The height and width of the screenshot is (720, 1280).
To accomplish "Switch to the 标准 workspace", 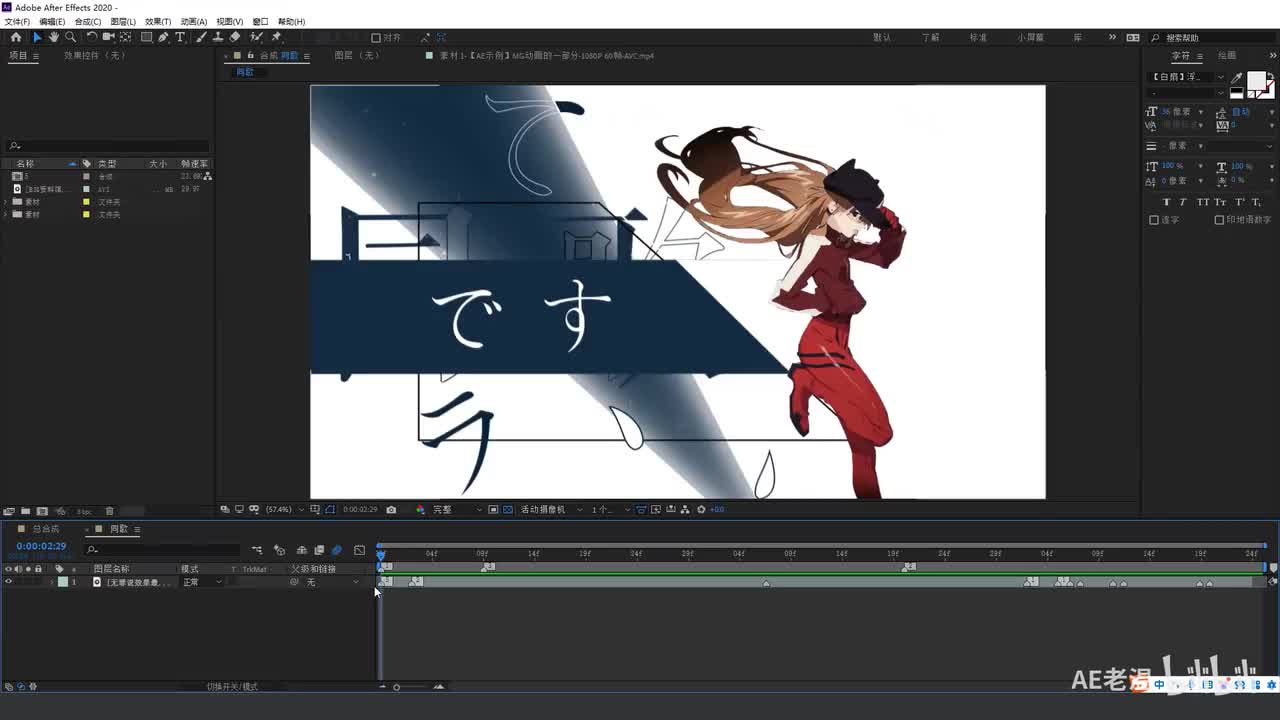I will pos(978,37).
